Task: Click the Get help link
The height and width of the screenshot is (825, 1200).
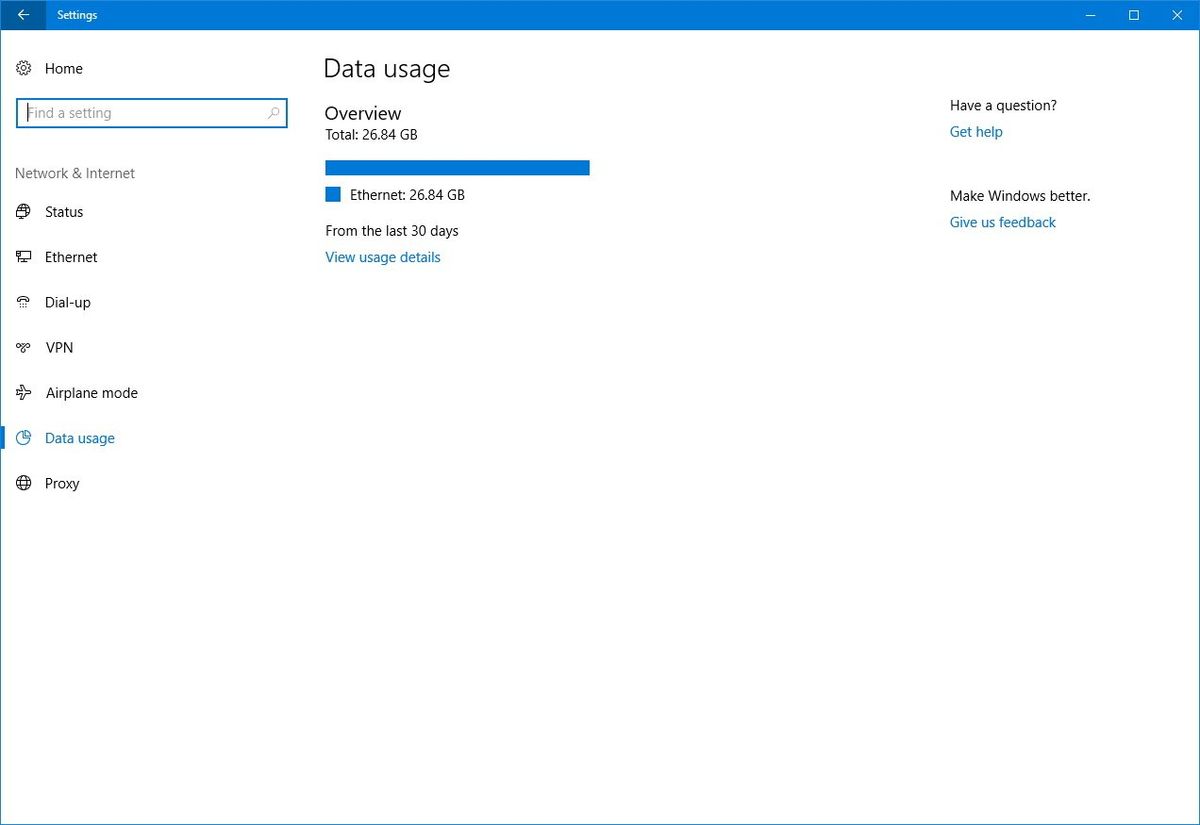Action: pyautogui.click(x=975, y=131)
